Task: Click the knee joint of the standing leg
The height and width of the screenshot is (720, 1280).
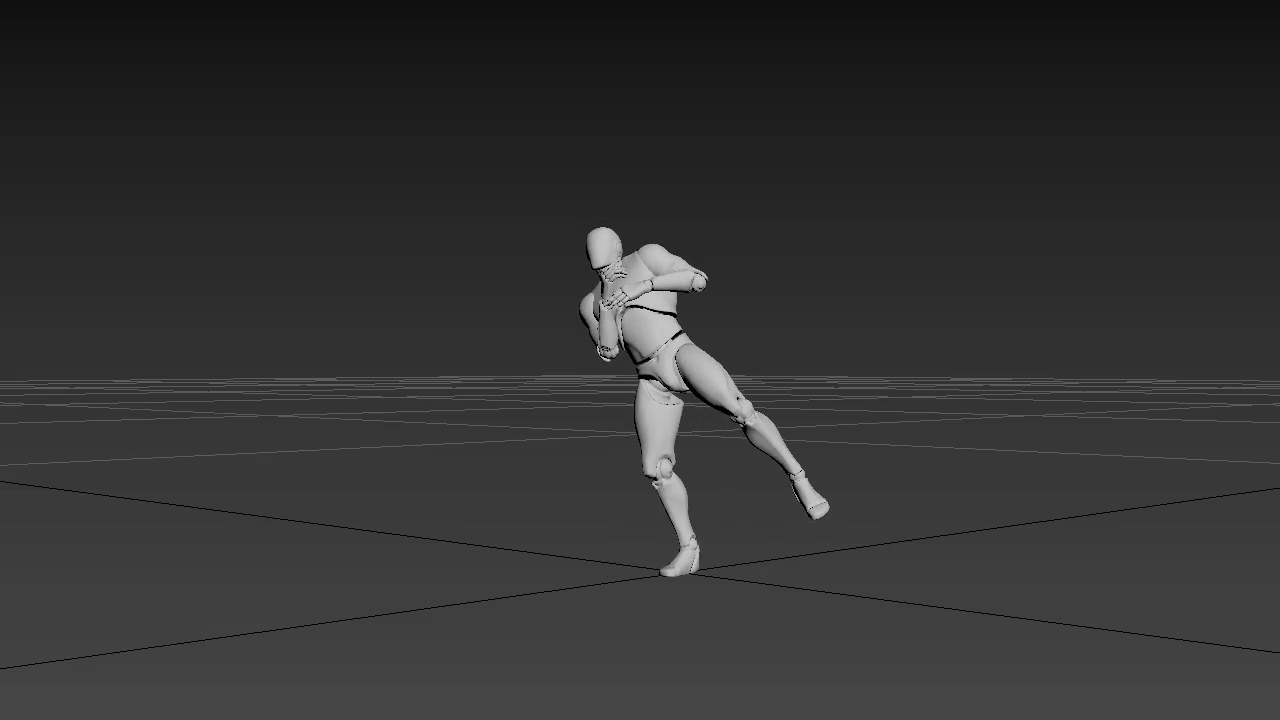Action: 664,466
